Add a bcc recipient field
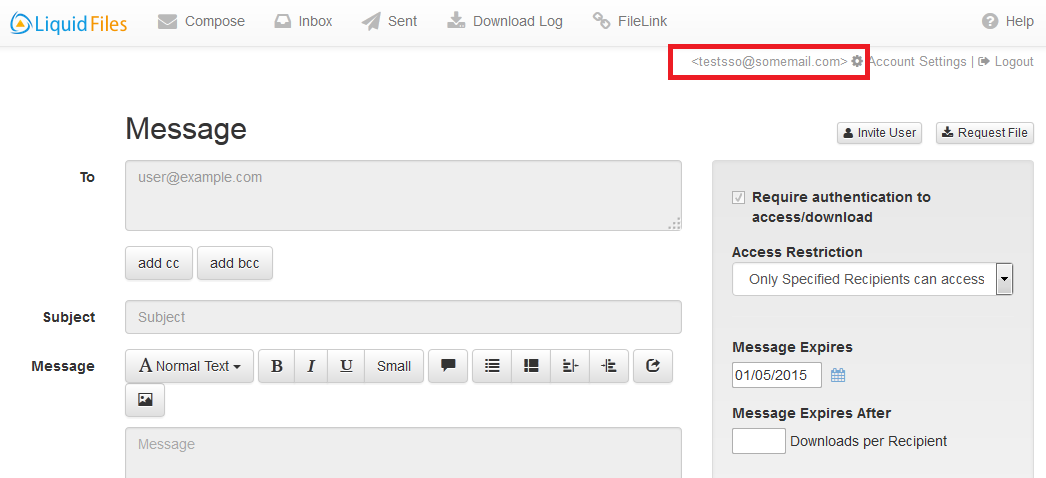 235,263
